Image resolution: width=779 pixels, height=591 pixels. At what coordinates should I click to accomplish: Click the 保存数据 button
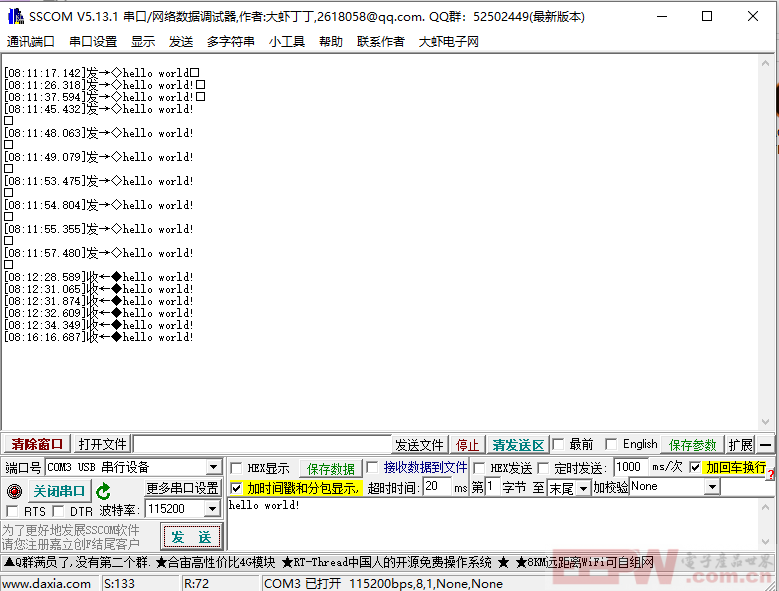click(x=331, y=468)
